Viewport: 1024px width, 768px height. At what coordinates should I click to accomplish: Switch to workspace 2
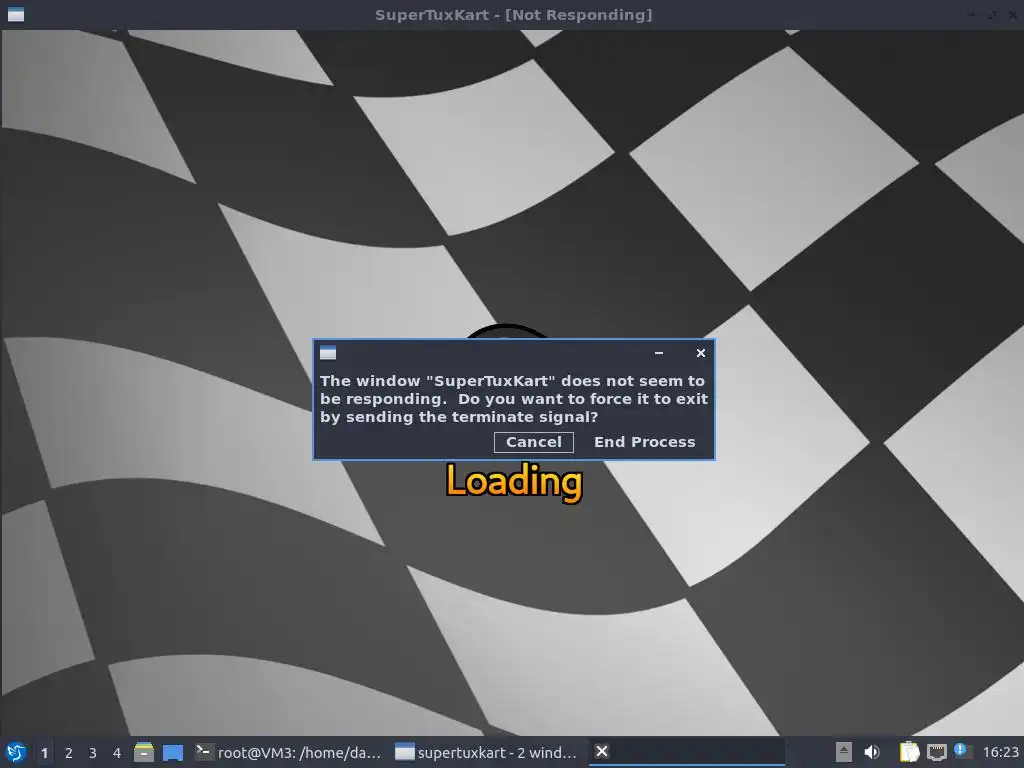[69, 753]
